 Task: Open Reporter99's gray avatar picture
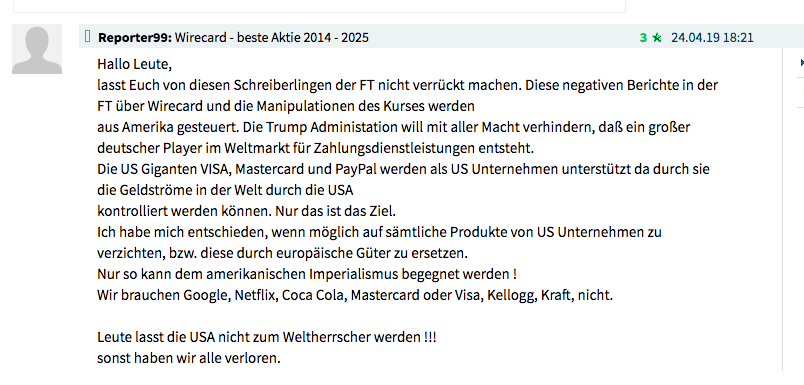37,49
